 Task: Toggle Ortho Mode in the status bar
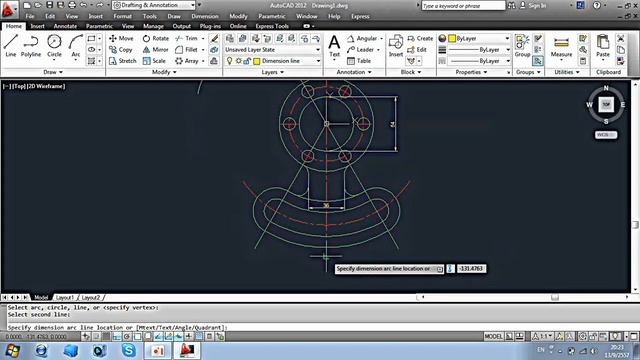click(x=117, y=336)
